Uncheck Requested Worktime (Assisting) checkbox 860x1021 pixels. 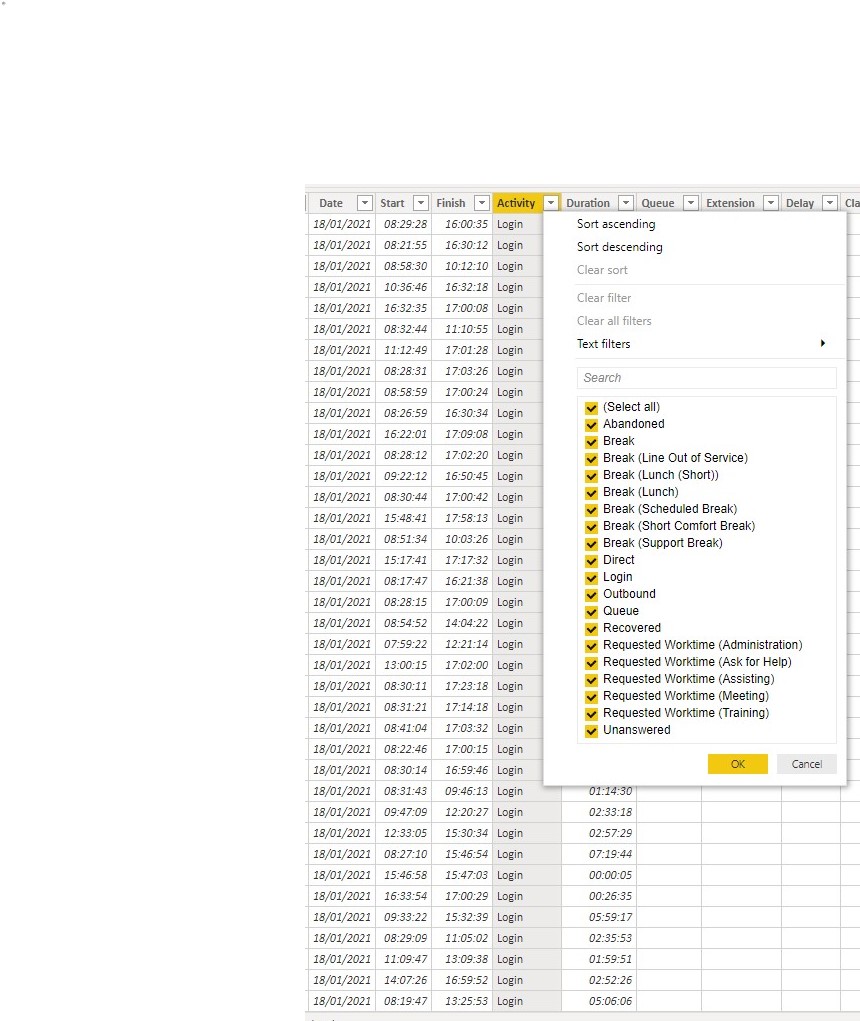tap(591, 679)
